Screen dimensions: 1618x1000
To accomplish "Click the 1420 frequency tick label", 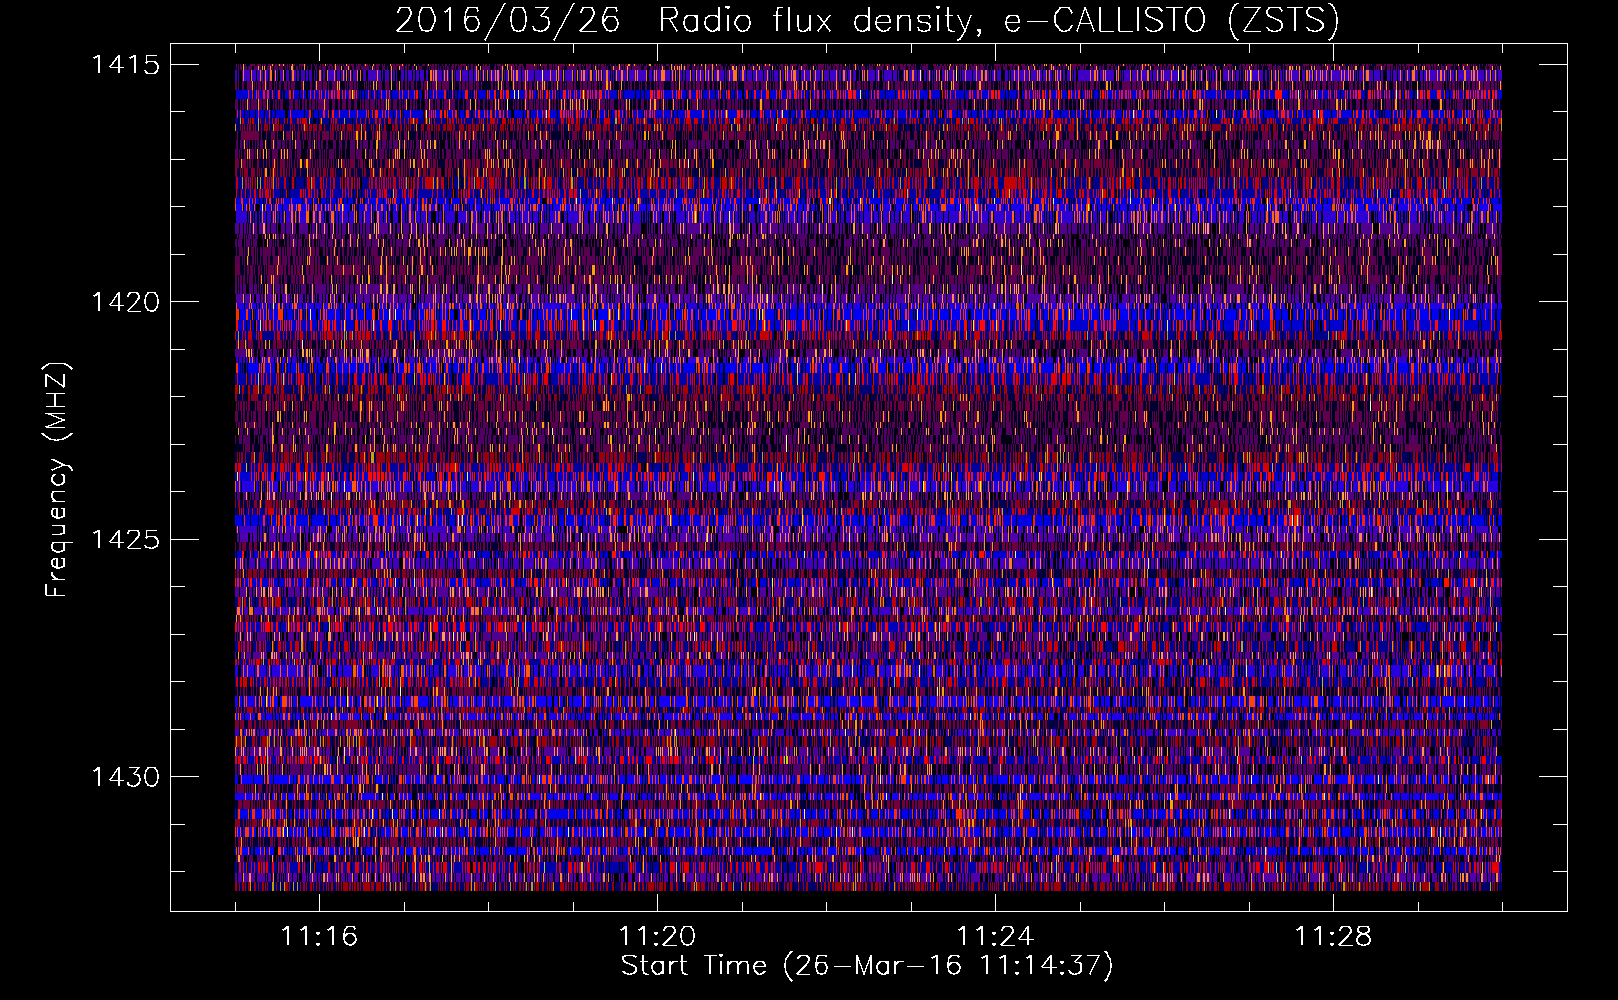I will tap(125, 302).
